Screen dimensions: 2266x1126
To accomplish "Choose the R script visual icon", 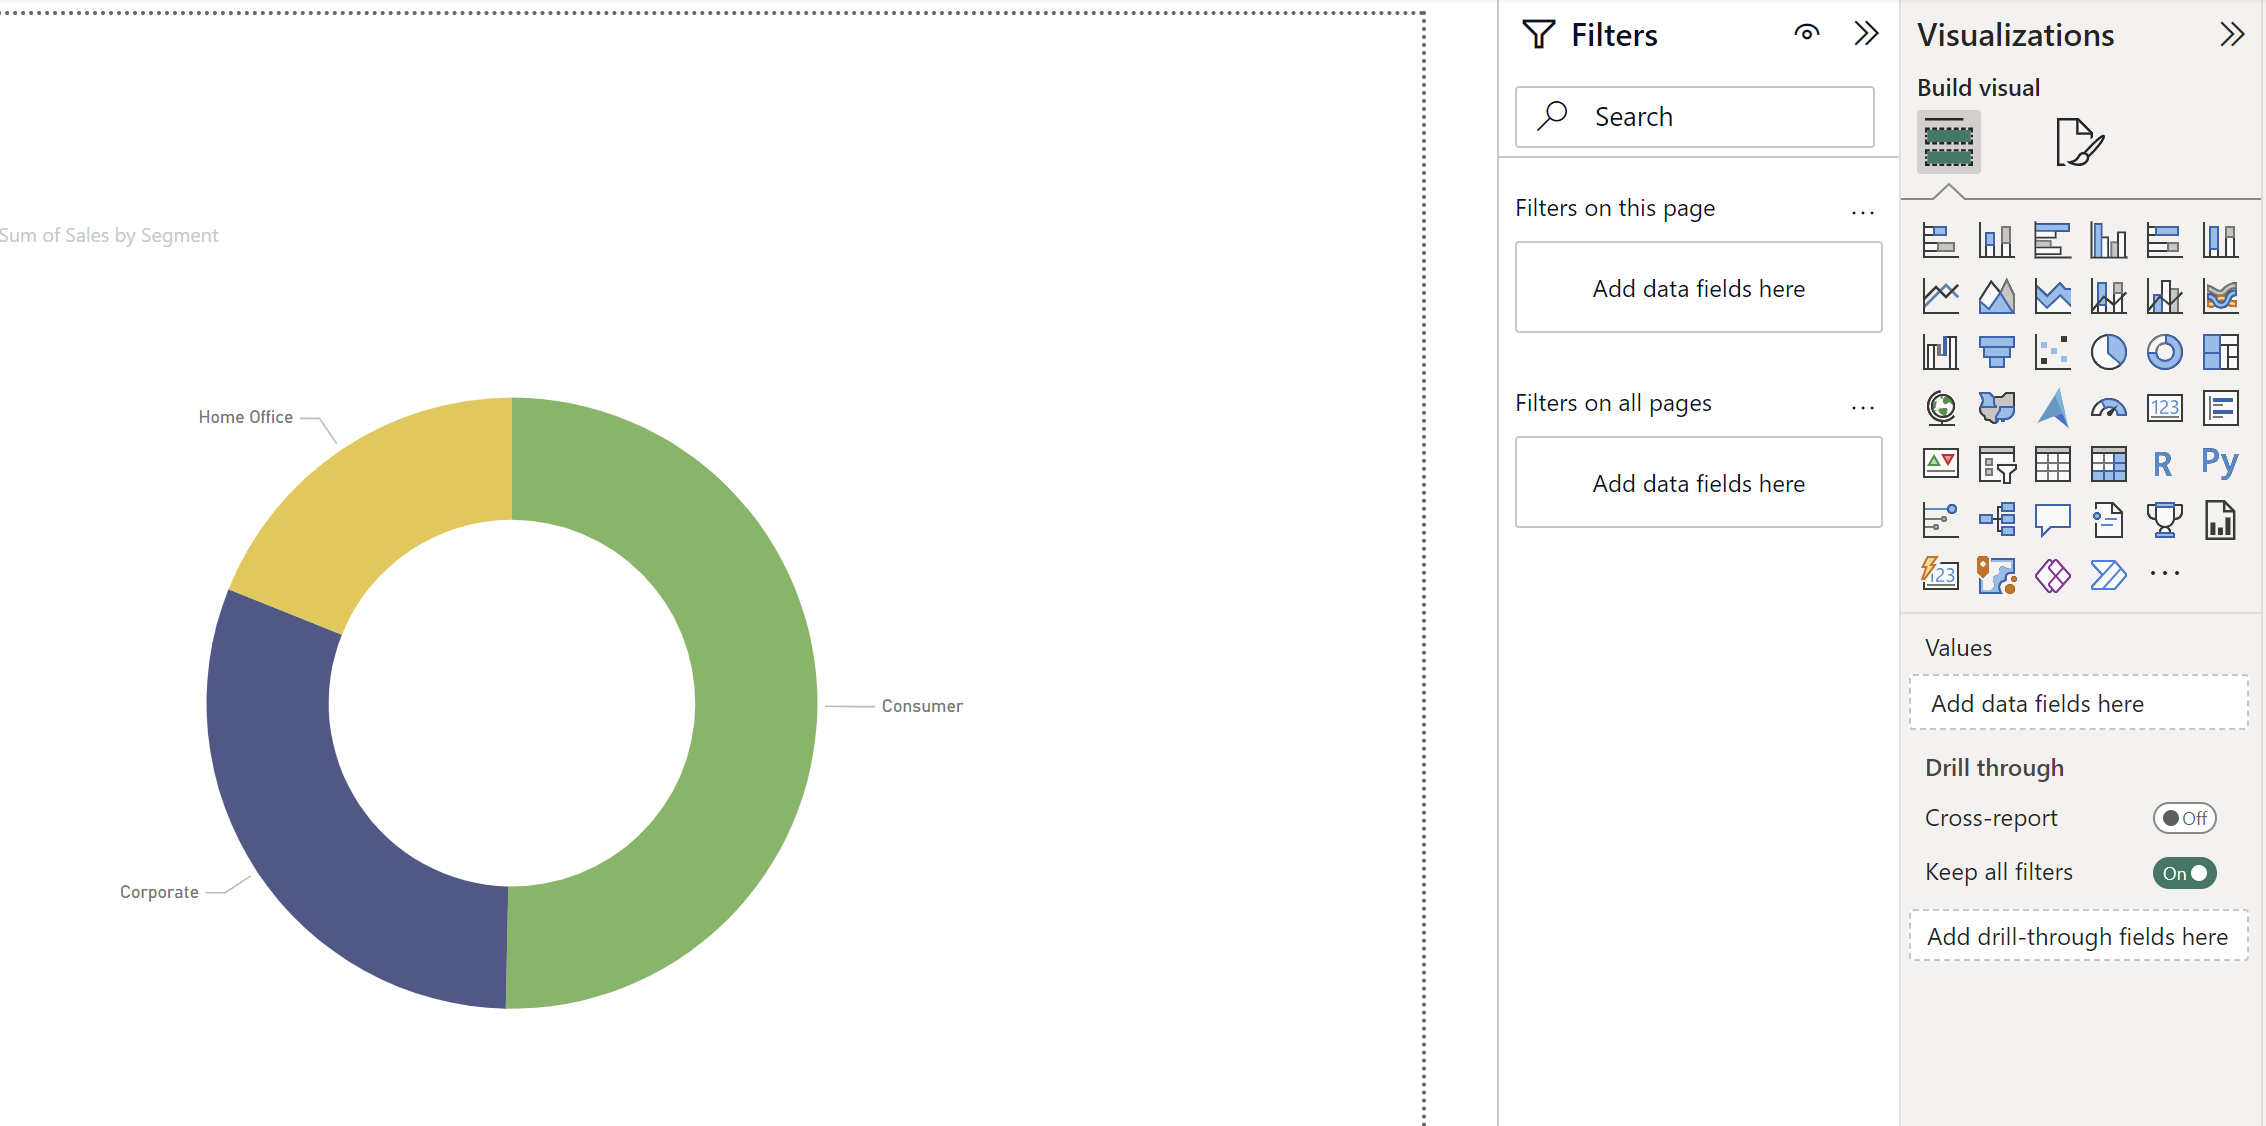I will coord(2163,464).
